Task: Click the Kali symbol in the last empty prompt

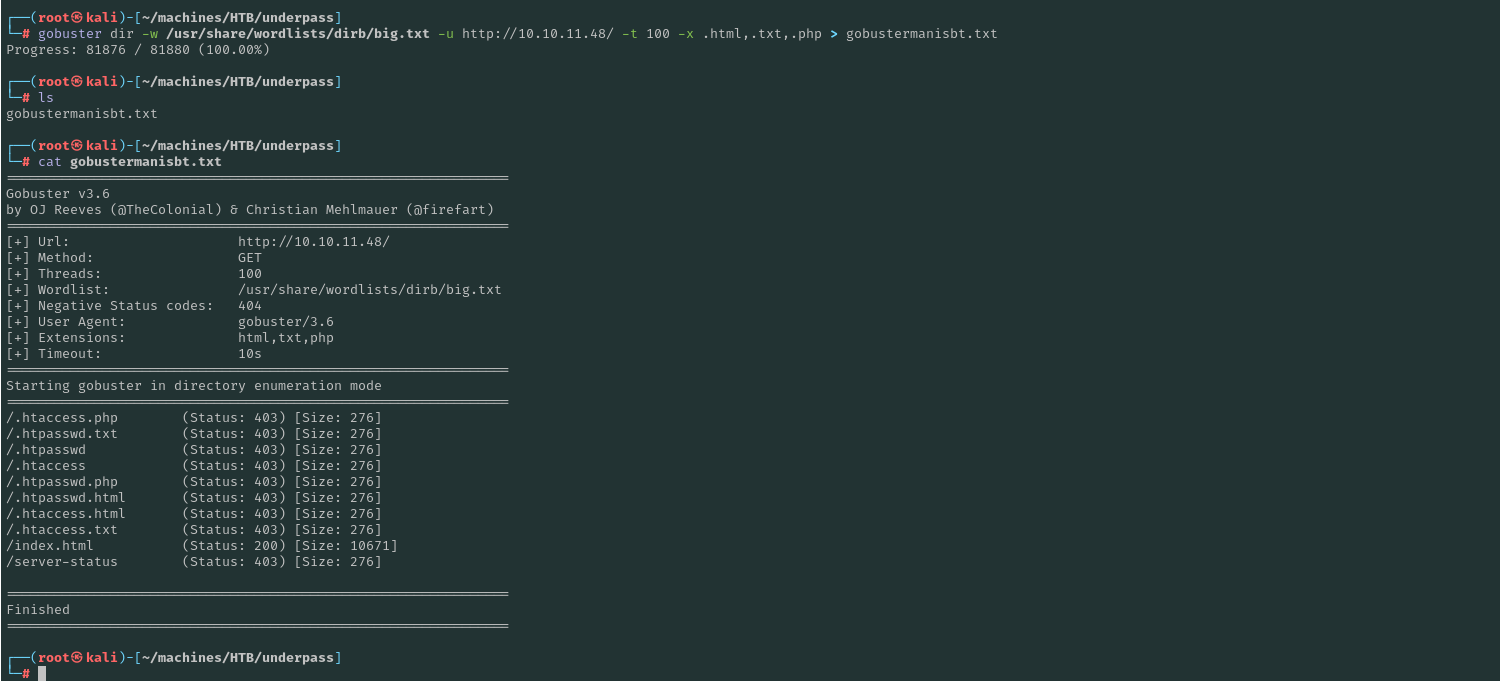Action: (77, 658)
